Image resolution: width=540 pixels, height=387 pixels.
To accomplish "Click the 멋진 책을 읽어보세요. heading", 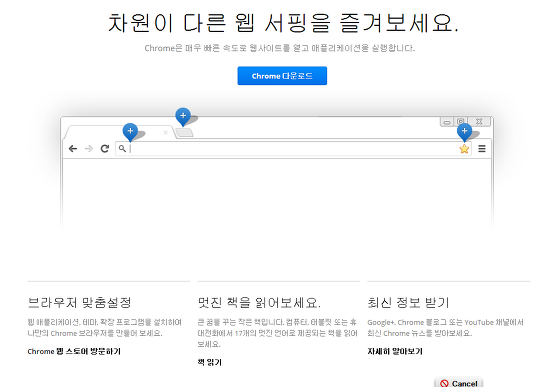I will click(x=259, y=303).
